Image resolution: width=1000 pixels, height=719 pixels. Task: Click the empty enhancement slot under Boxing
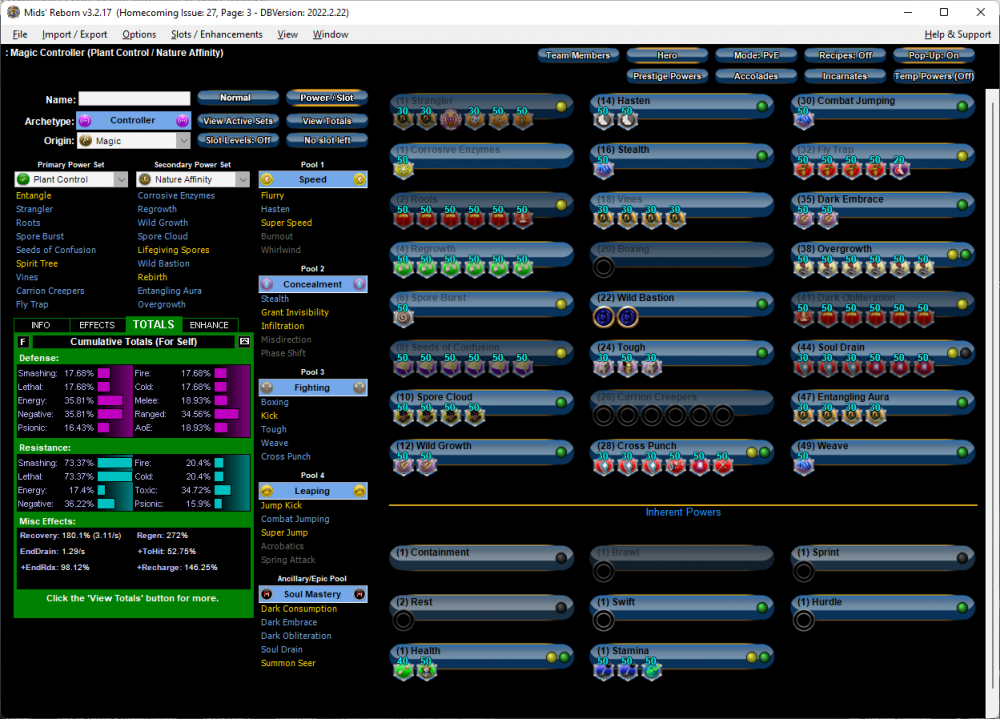[x=603, y=267]
